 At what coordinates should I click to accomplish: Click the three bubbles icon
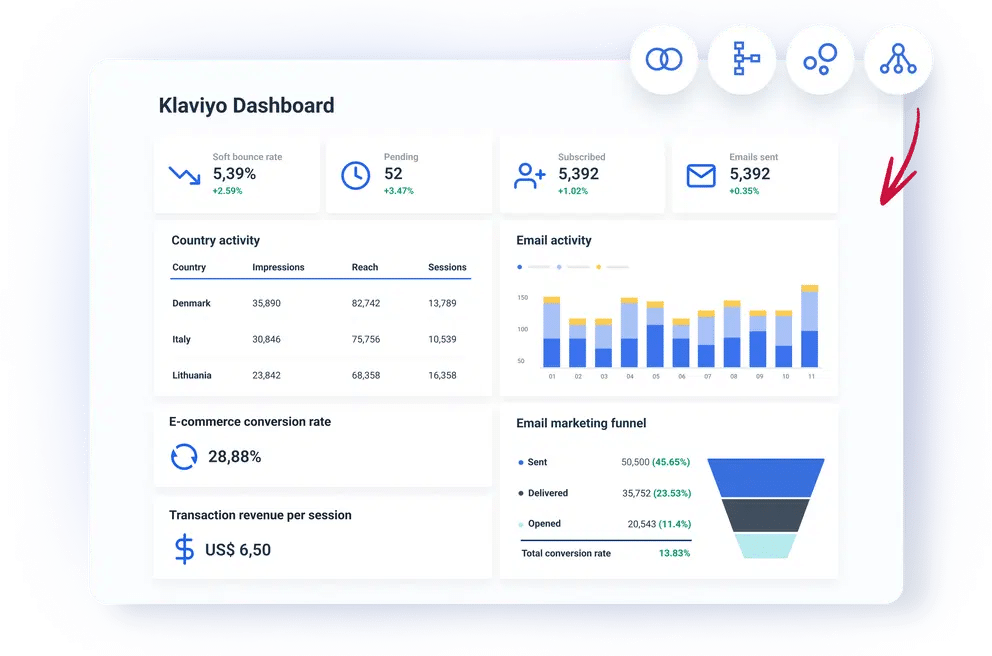(820, 60)
